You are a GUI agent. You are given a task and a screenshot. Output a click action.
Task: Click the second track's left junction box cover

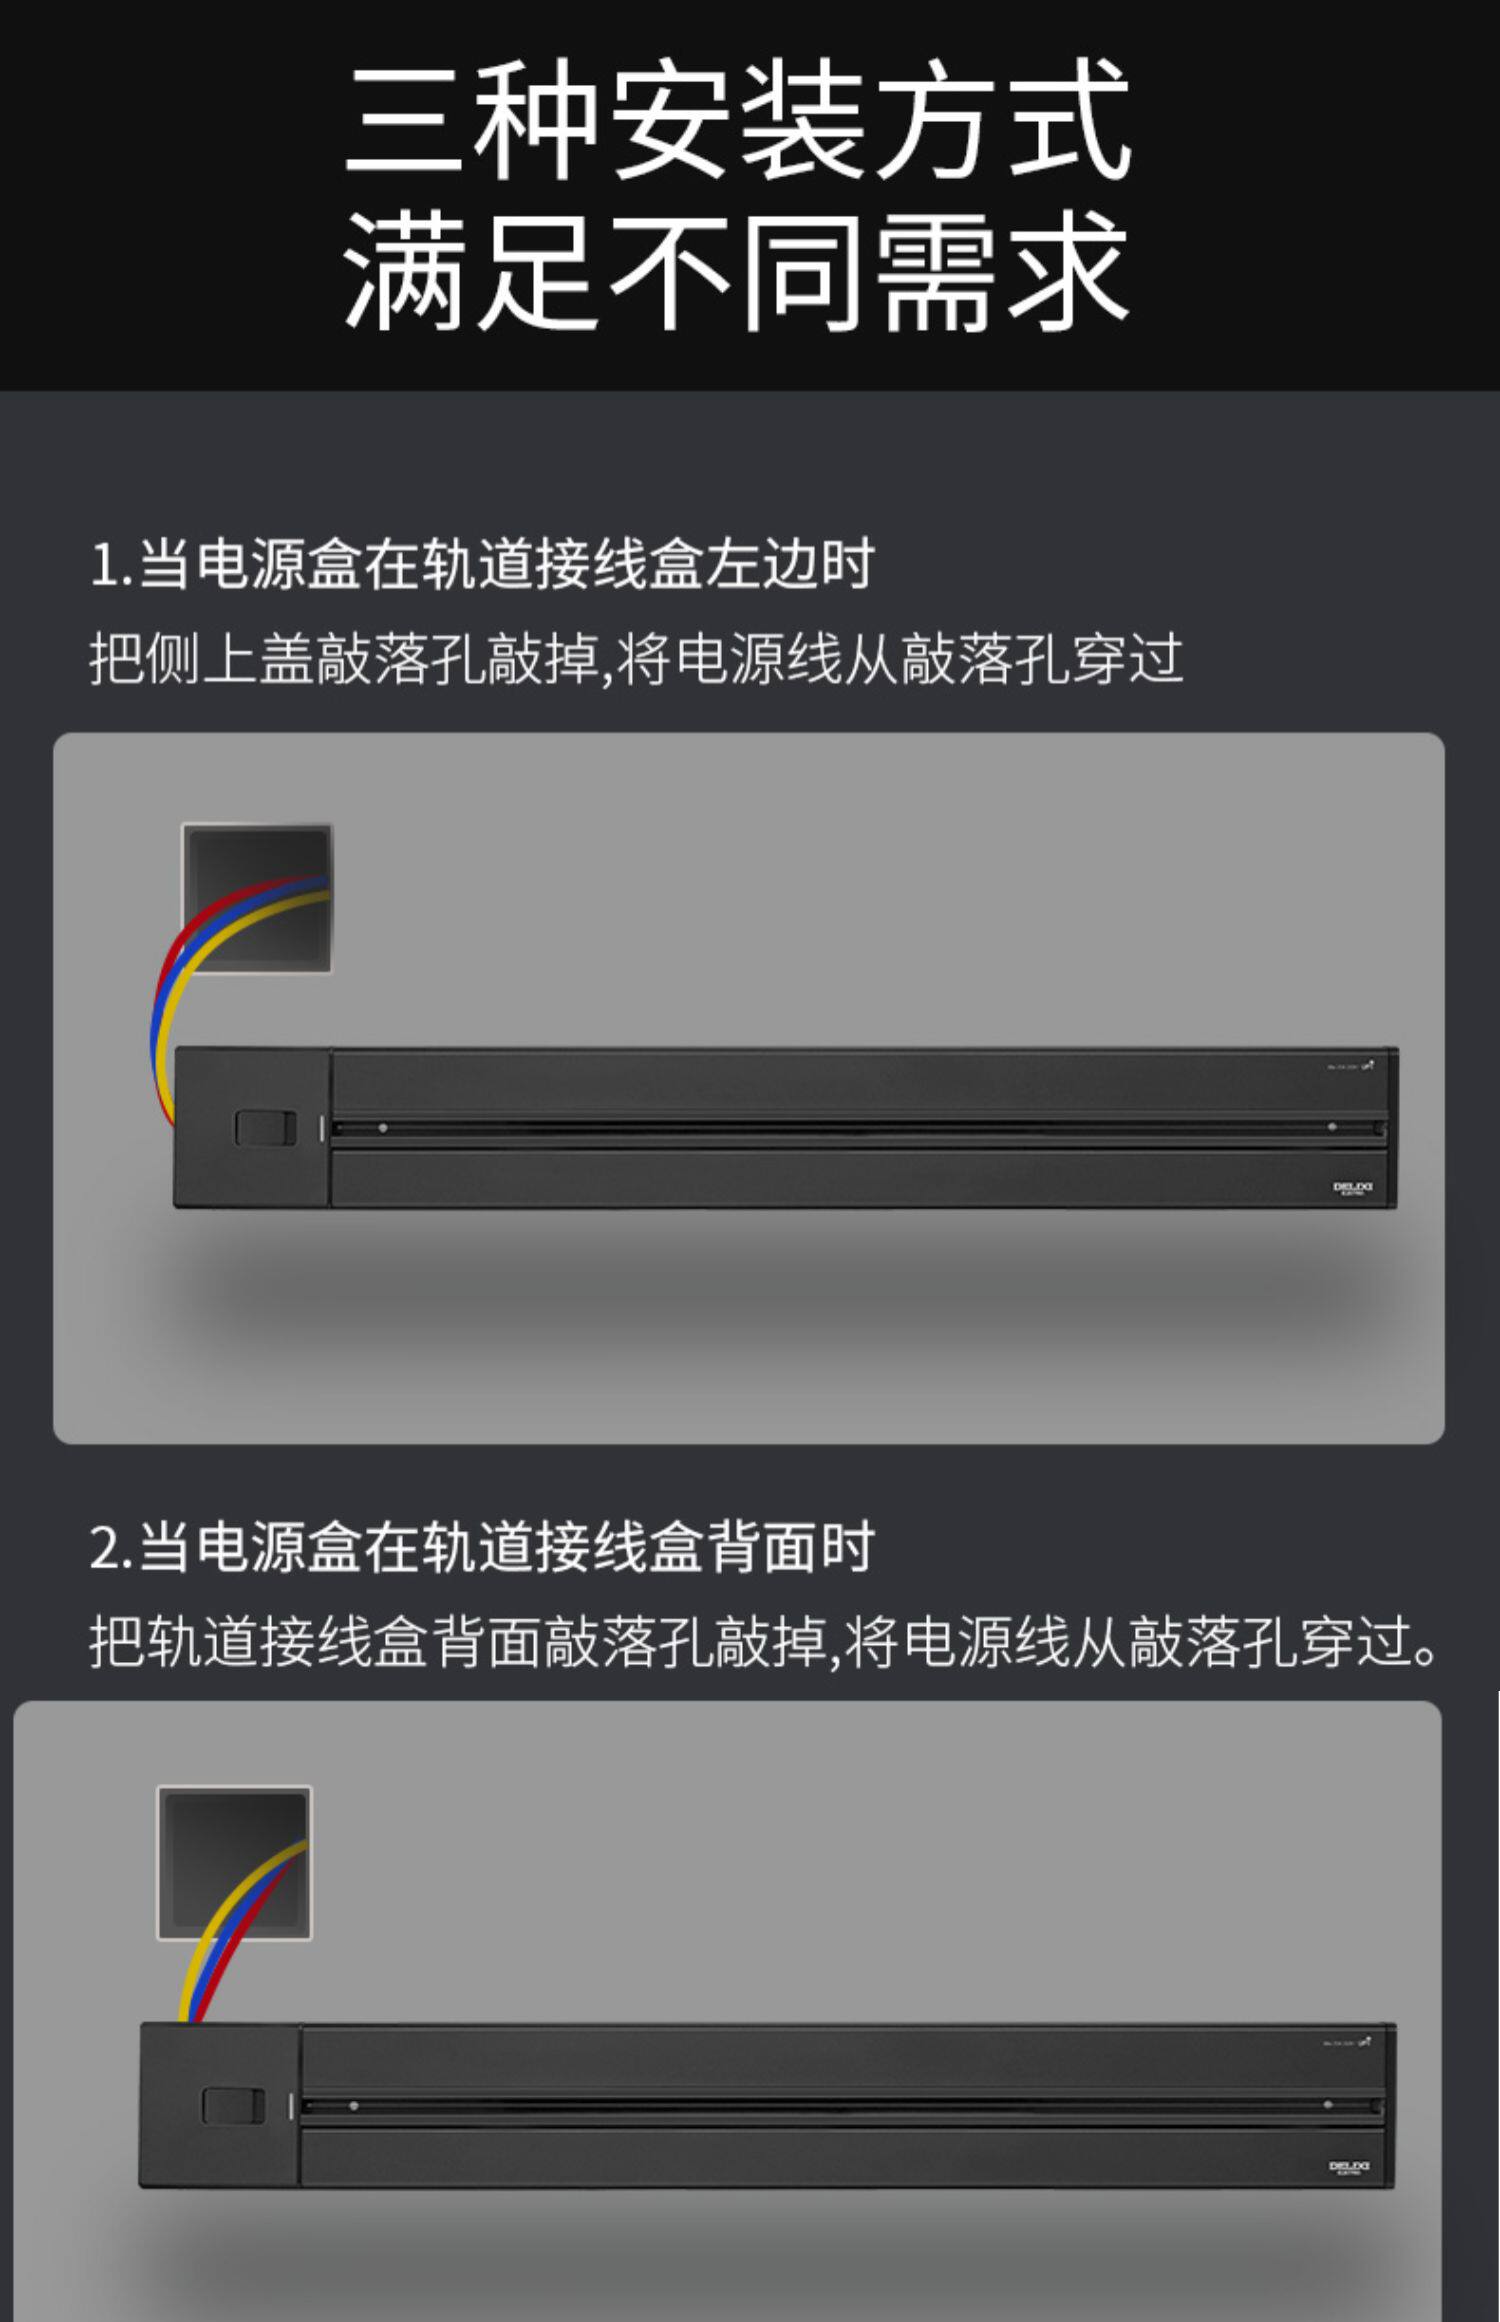tap(220, 2104)
